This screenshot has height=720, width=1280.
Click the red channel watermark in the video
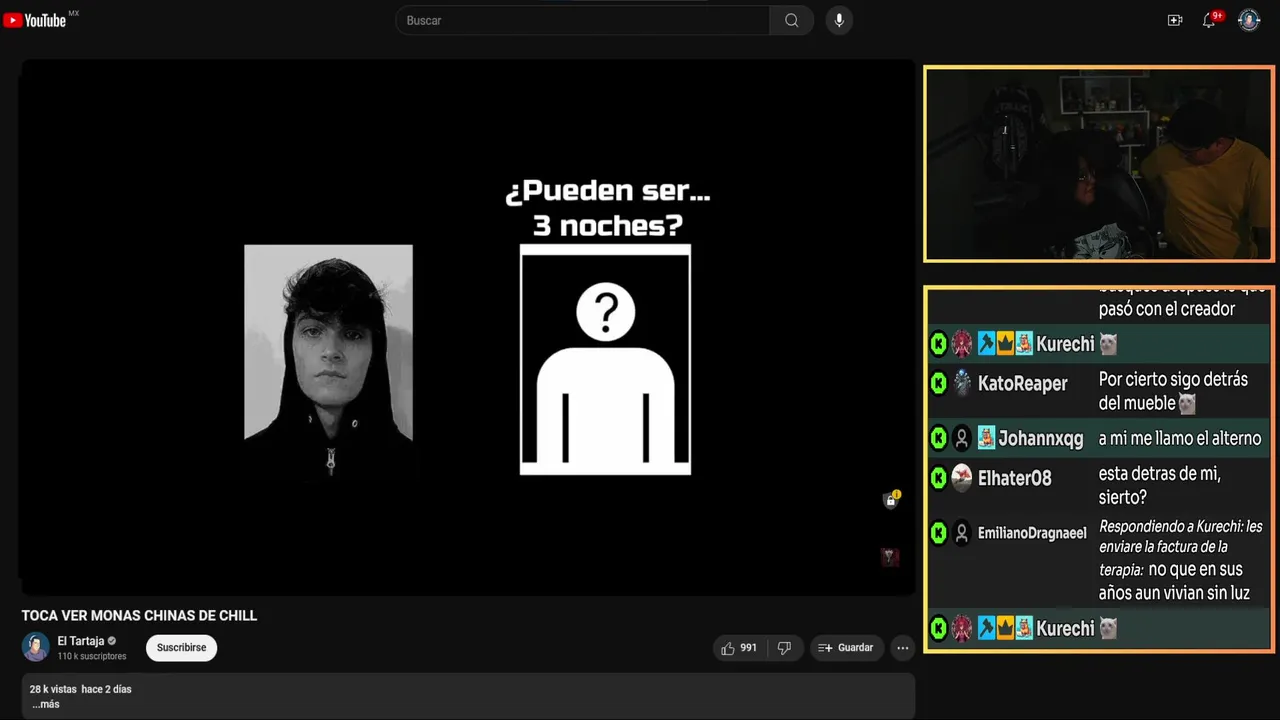889,556
